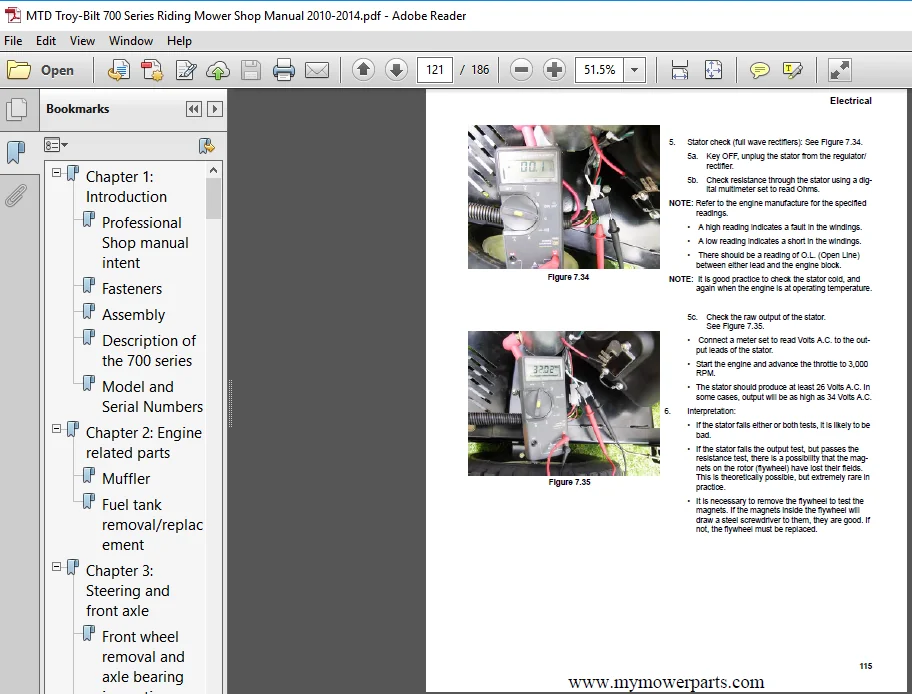Image resolution: width=912 pixels, height=694 pixels.
Task: Open the Attachments paperclip panel
Action: click(x=16, y=196)
